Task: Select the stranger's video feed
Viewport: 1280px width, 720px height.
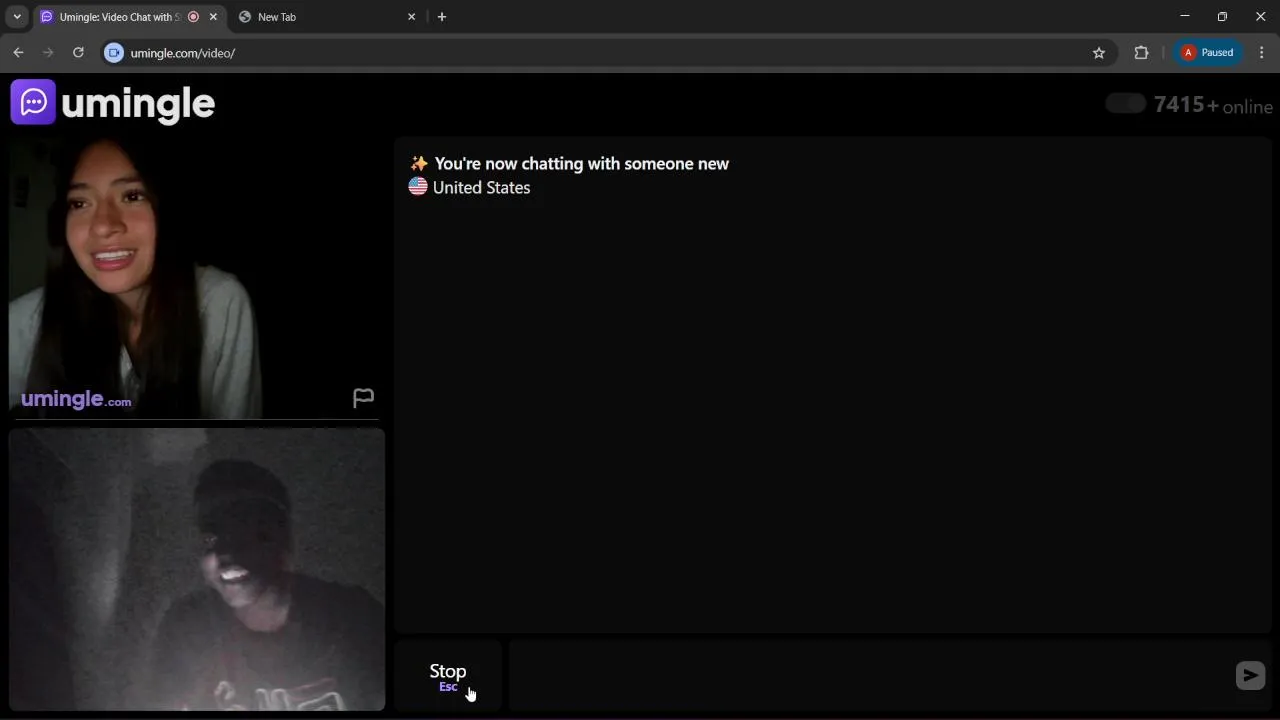Action: [196, 278]
